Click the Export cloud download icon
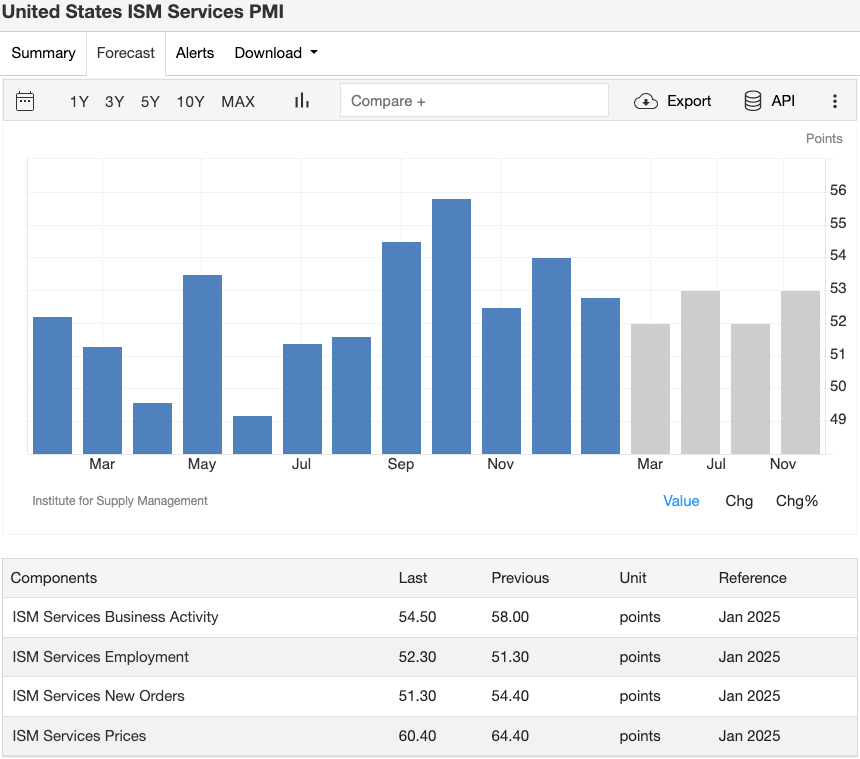This screenshot has height=759, width=860. (x=646, y=101)
